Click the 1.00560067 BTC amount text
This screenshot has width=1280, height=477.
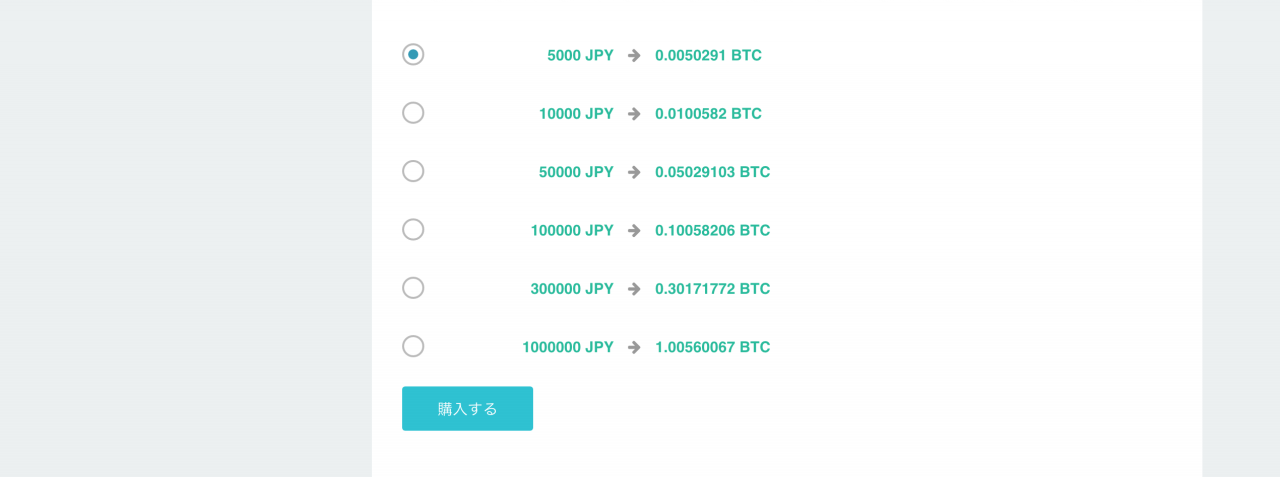click(x=712, y=347)
